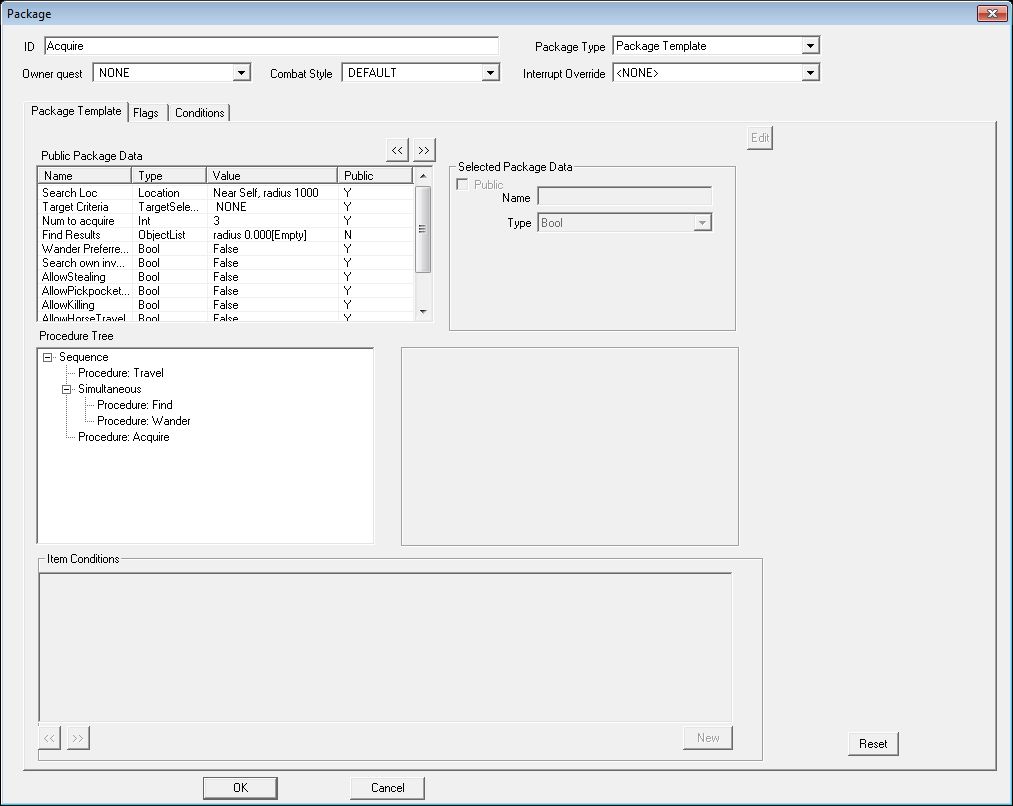Image resolution: width=1013 pixels, height=806 pixels.
Task: Open the Type dropdown showing Bool
Action: point(702,223)
